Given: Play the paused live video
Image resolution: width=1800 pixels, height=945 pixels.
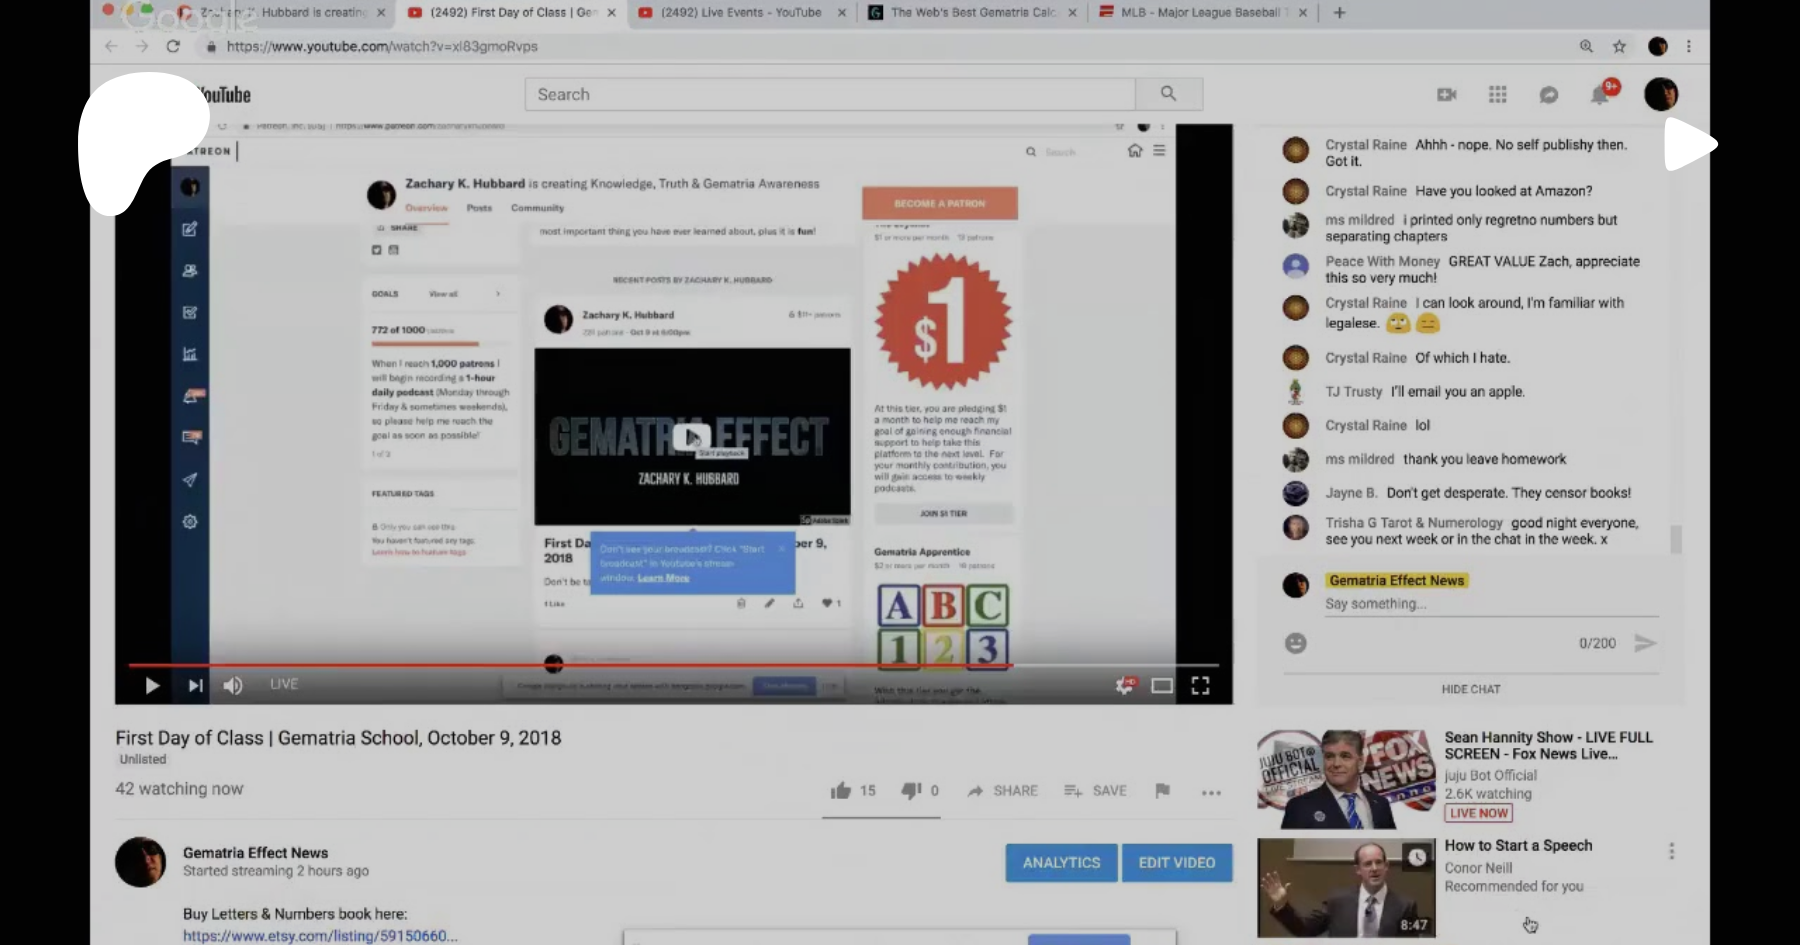Looking at the screenshot, I should pos(152,685).
